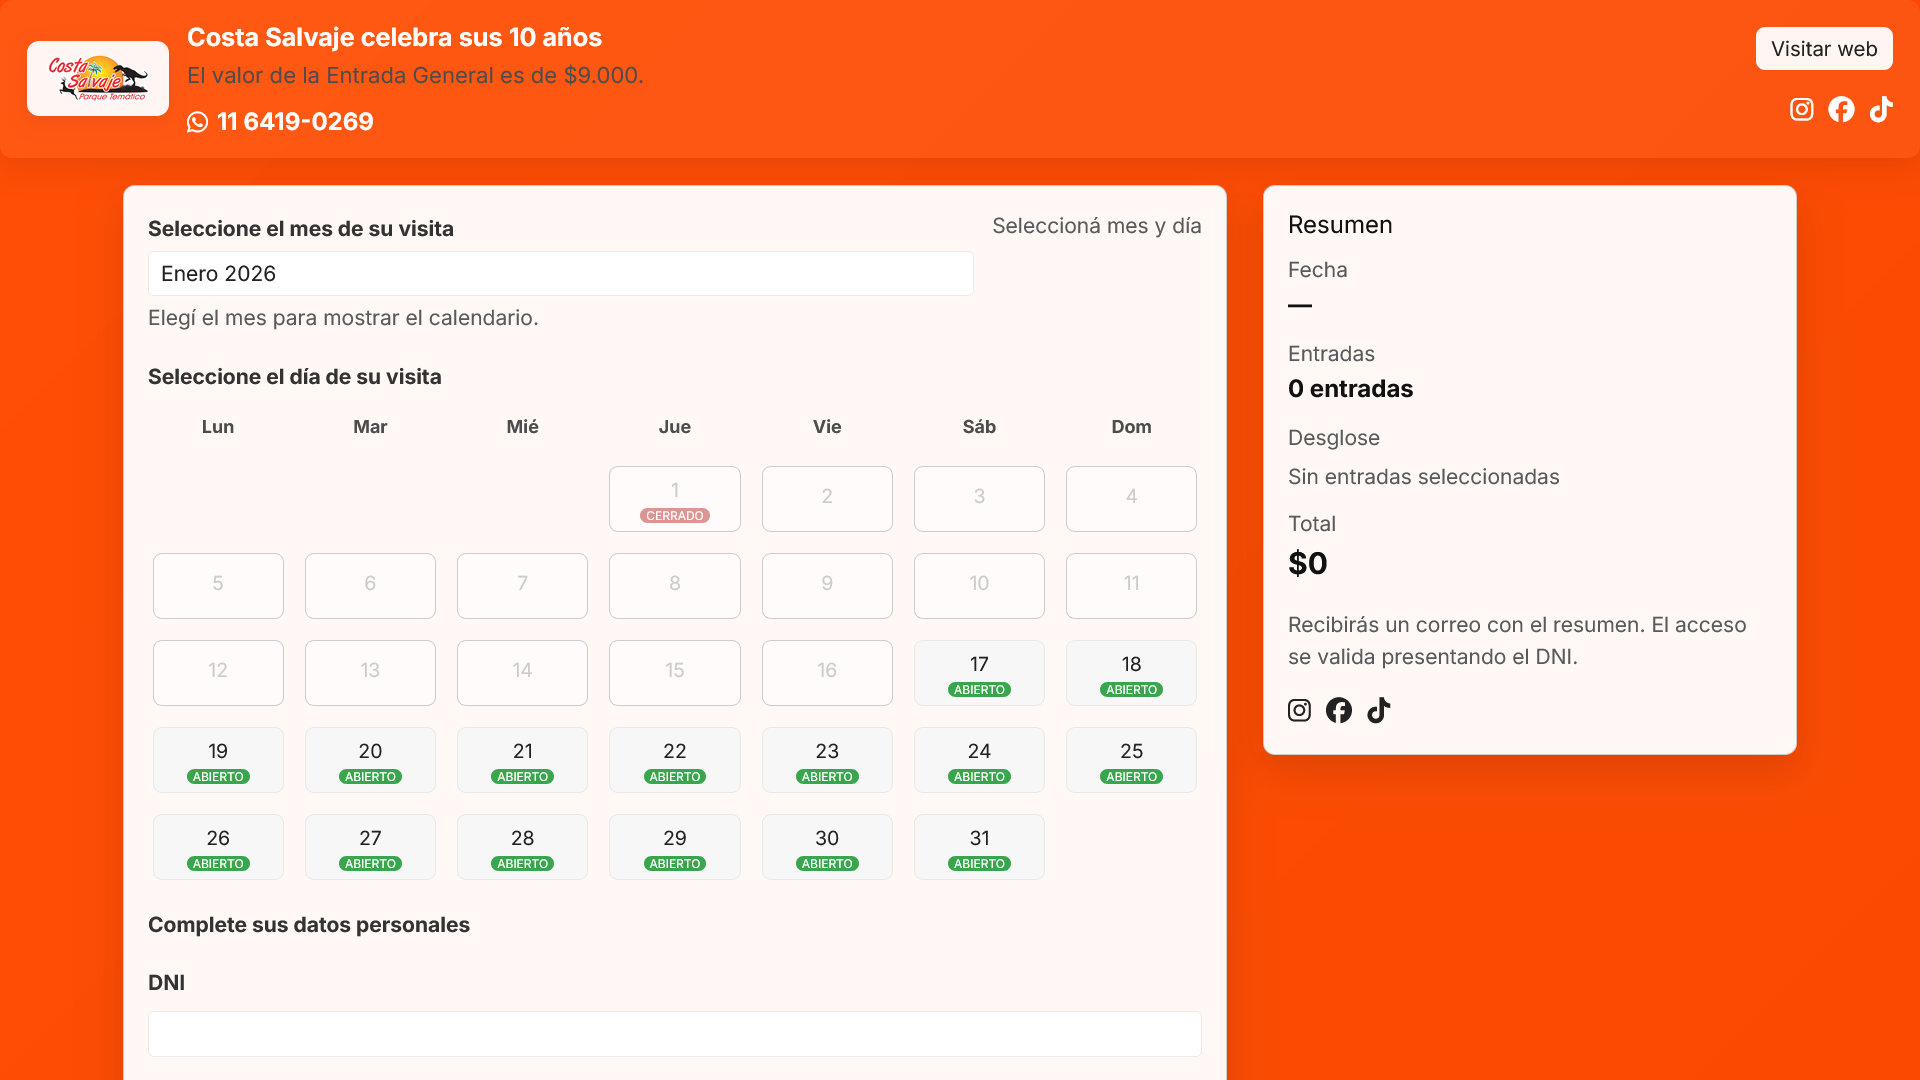The width and height of the screenshot is (1920, 1080).
Task: Open the Enero 2026 month selector
Action: click(560, 273)
